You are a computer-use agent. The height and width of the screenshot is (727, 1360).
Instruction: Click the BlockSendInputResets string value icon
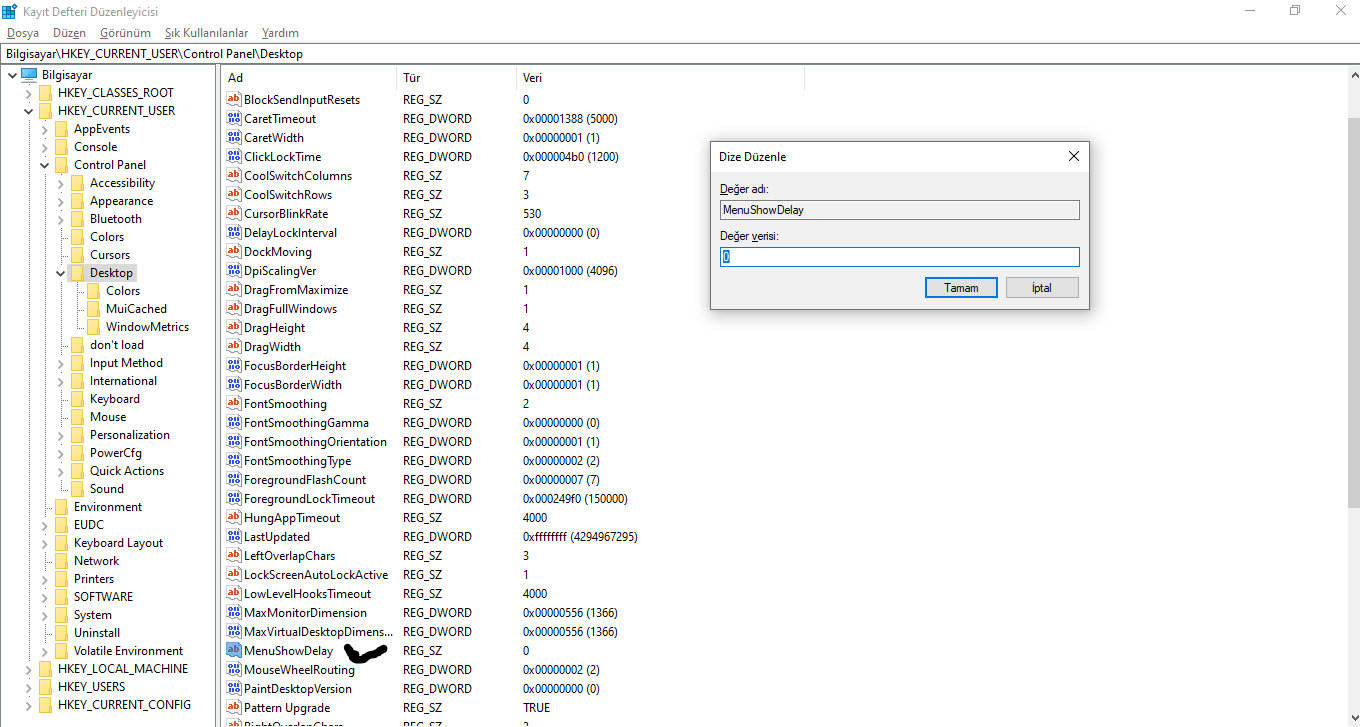(x=234, y=100)
